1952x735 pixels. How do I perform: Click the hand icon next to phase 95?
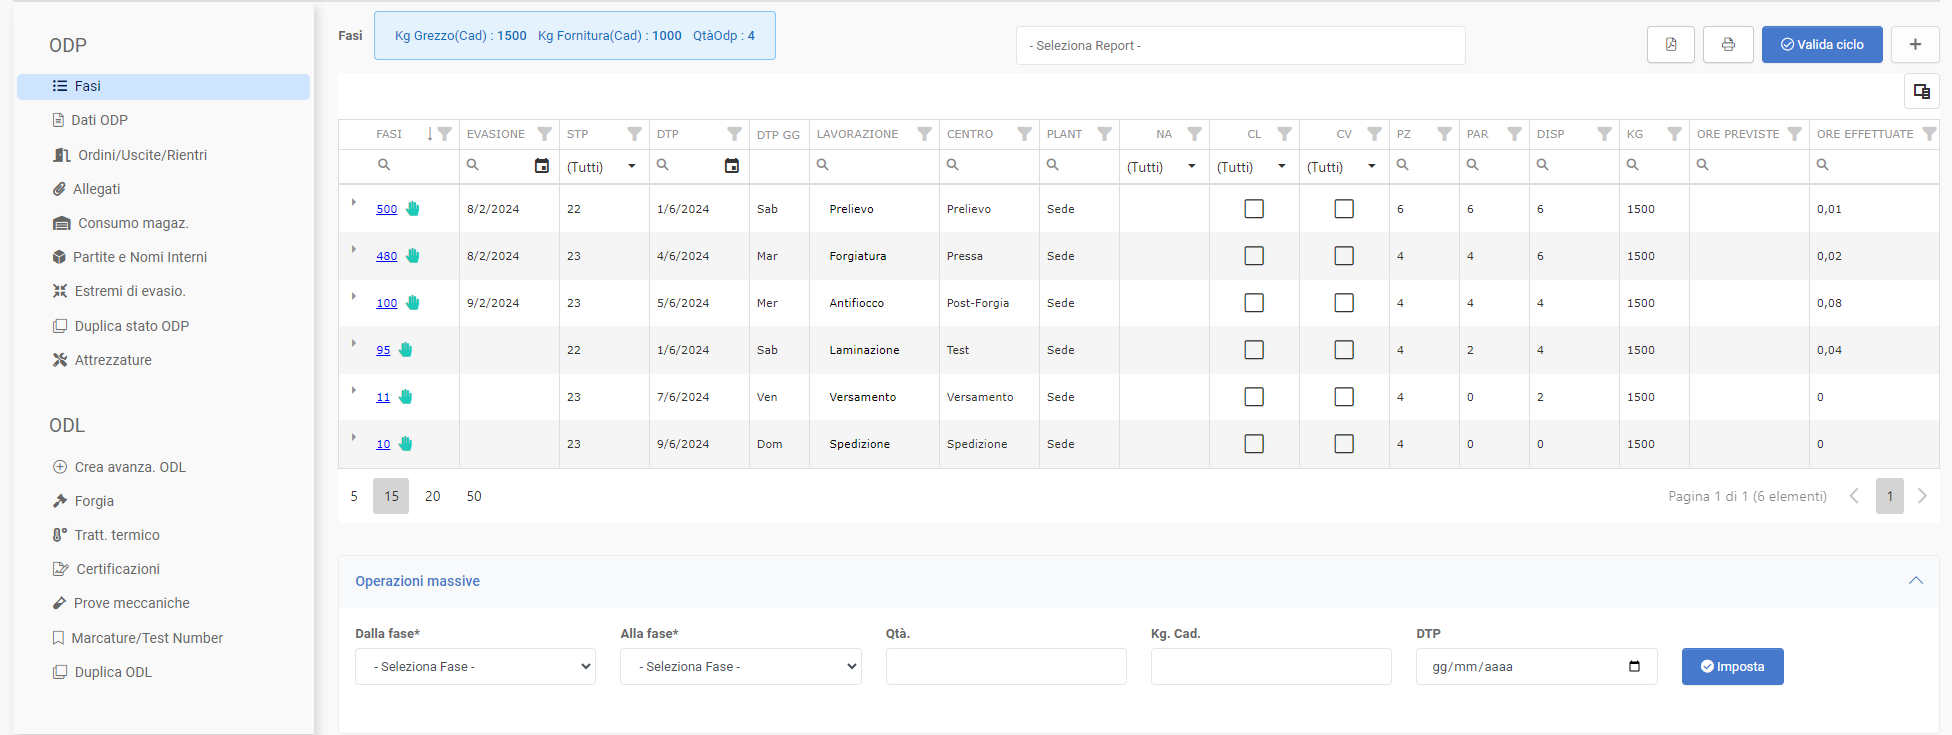point(405,350)
